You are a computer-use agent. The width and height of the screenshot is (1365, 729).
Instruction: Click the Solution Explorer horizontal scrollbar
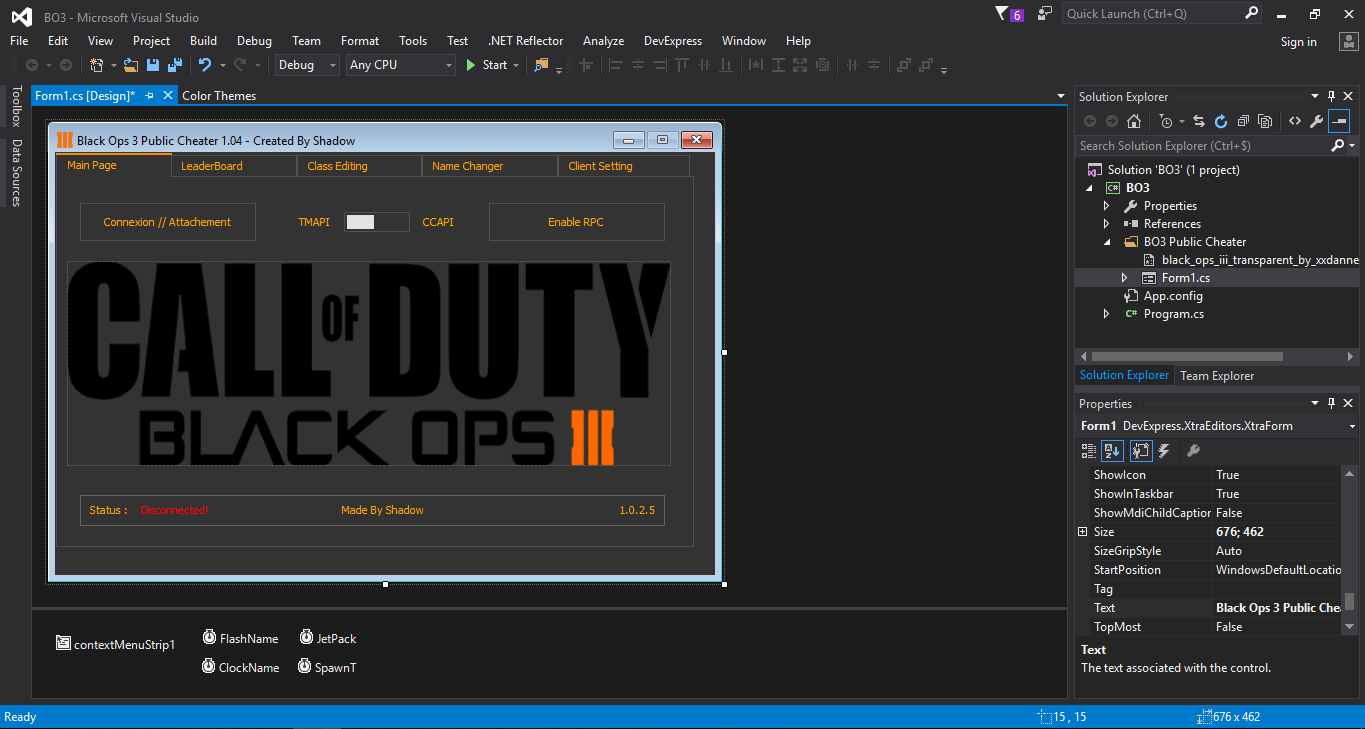(1187, 356)
